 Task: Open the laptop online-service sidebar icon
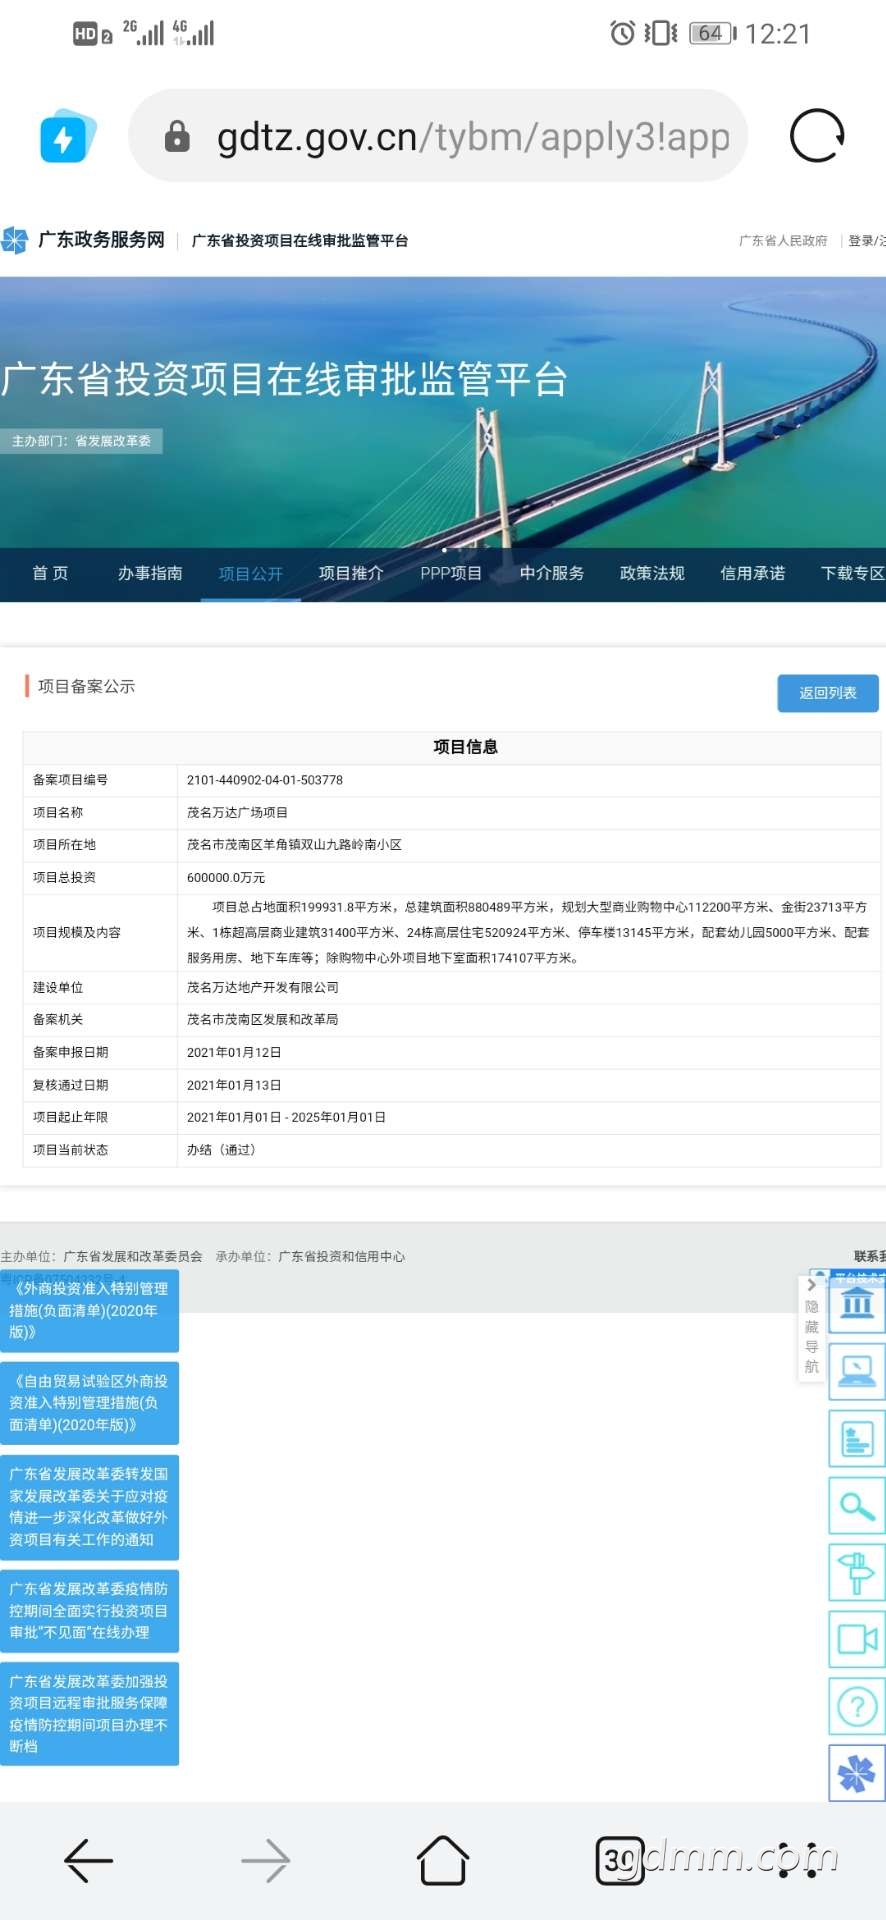point(857,1371)
